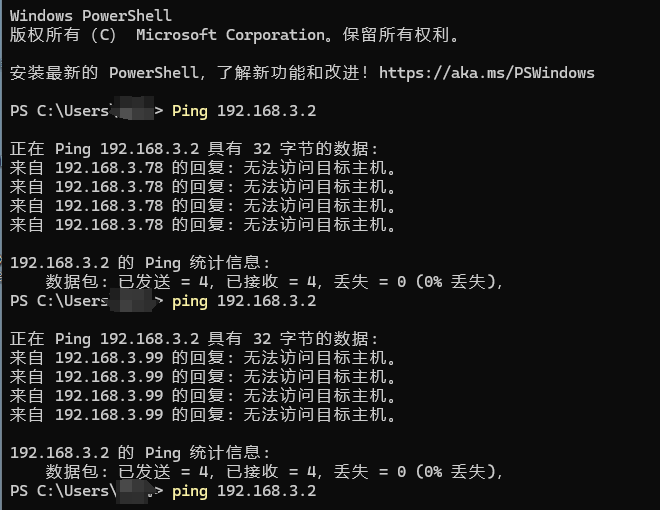
Task: Click '正在 Ping 192.168.3.2' line above the 192.168.3.78 replies
Action: [x=194, y=149]
